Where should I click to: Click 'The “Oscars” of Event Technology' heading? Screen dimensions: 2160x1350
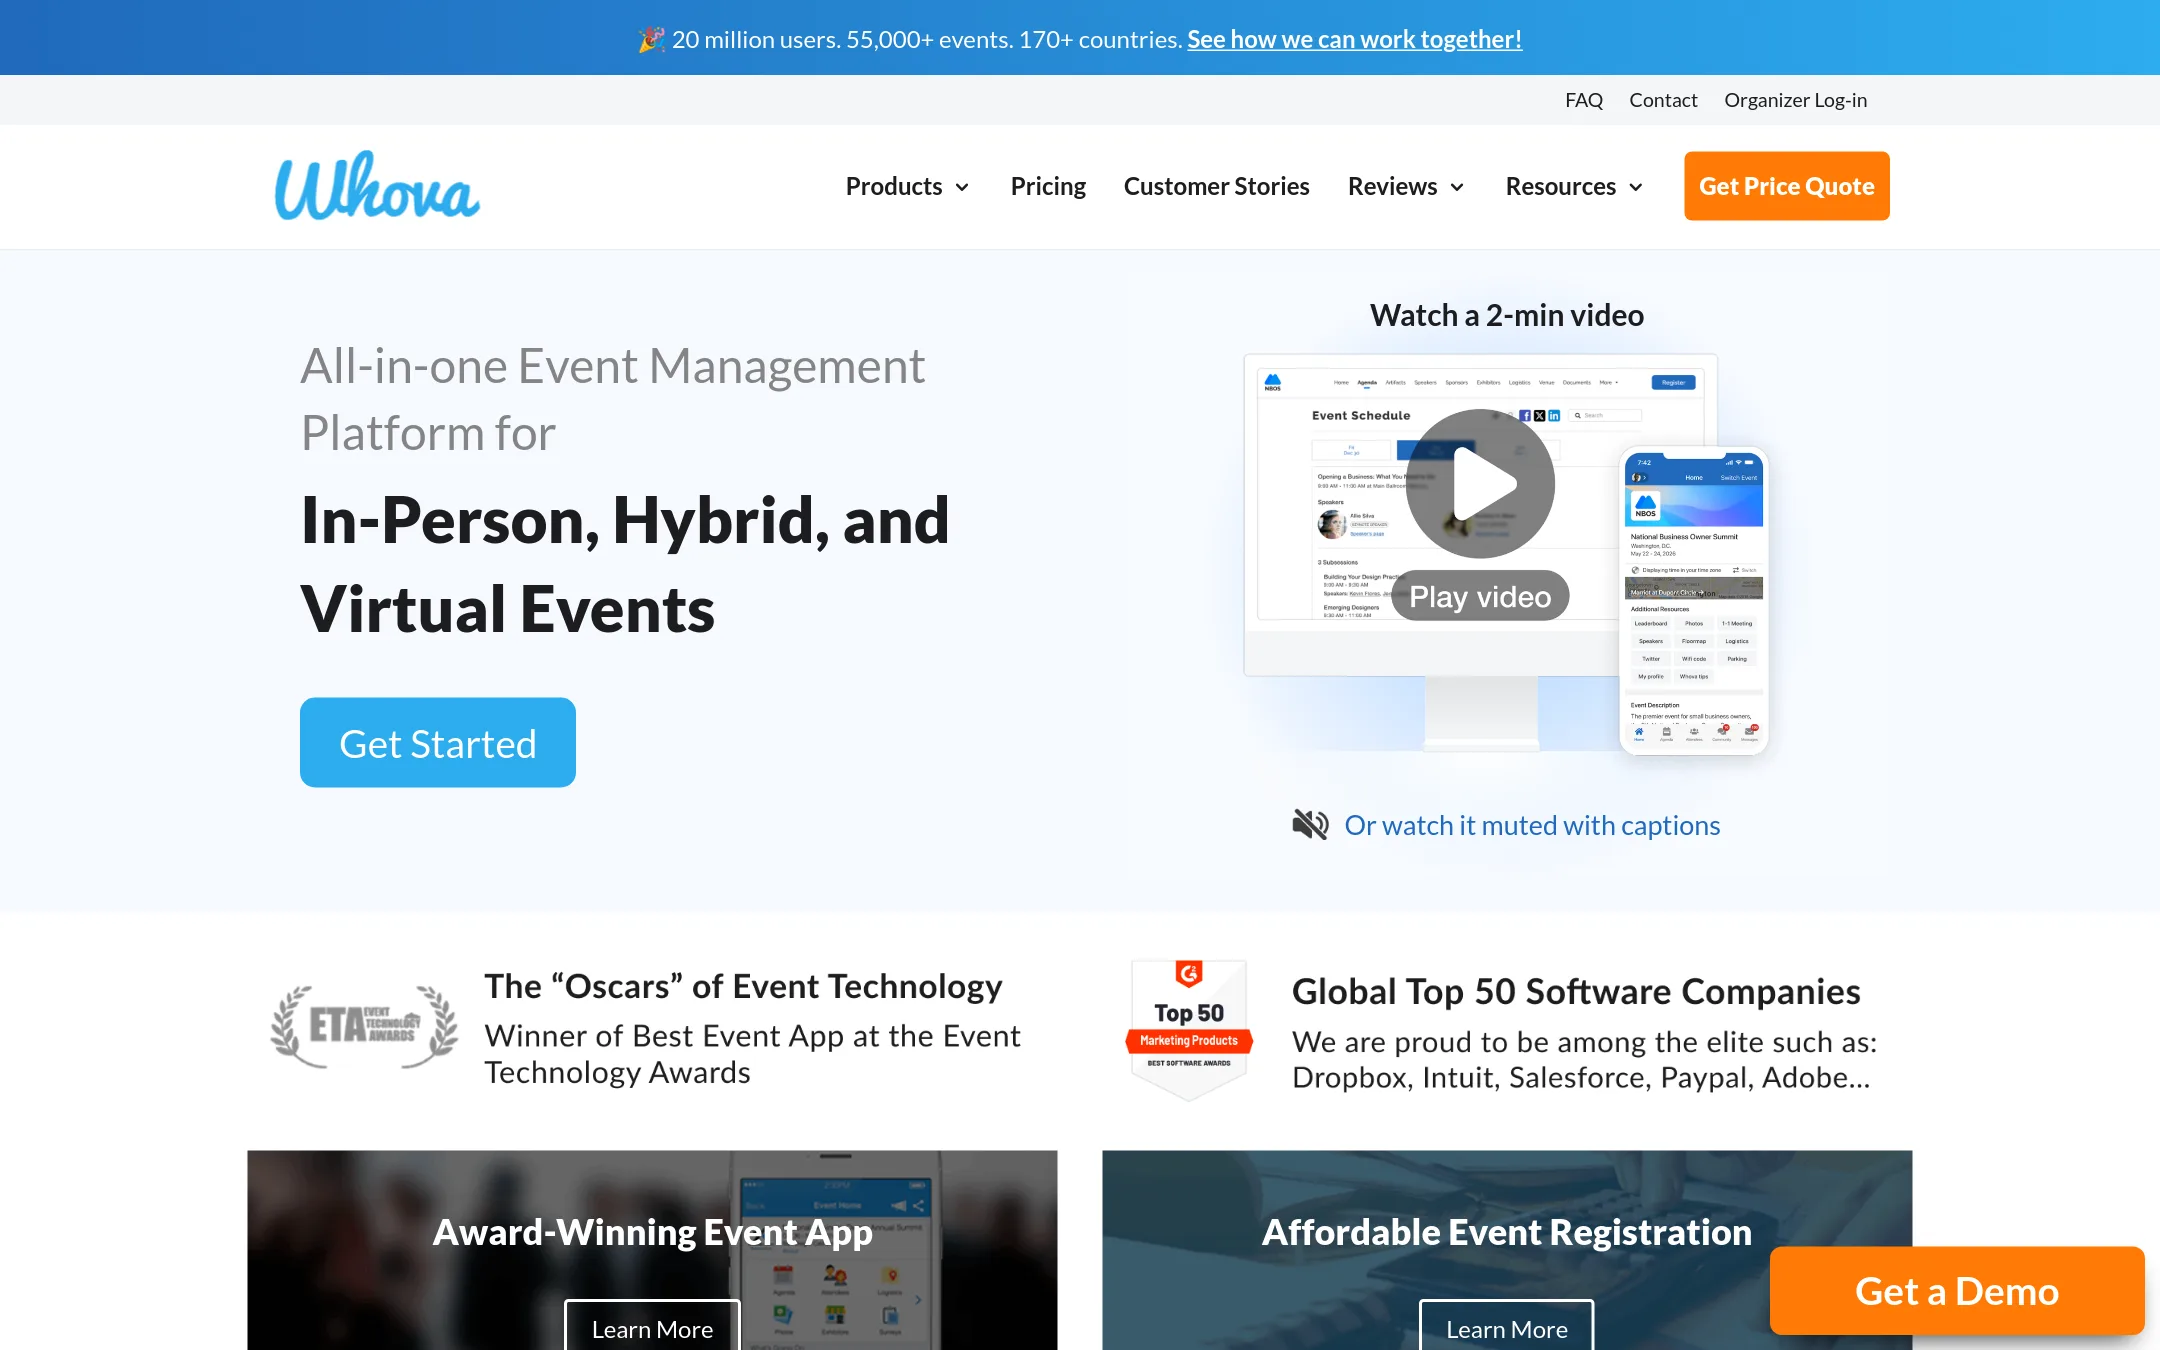click(x=743, y=986)
